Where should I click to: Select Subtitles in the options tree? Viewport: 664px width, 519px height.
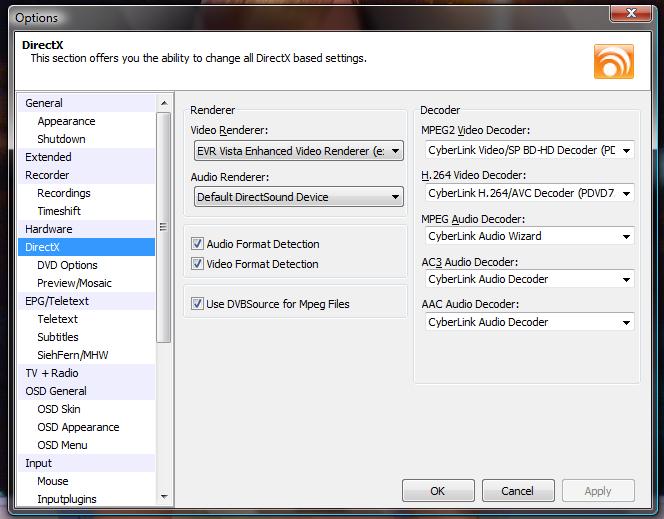[86, 337]
